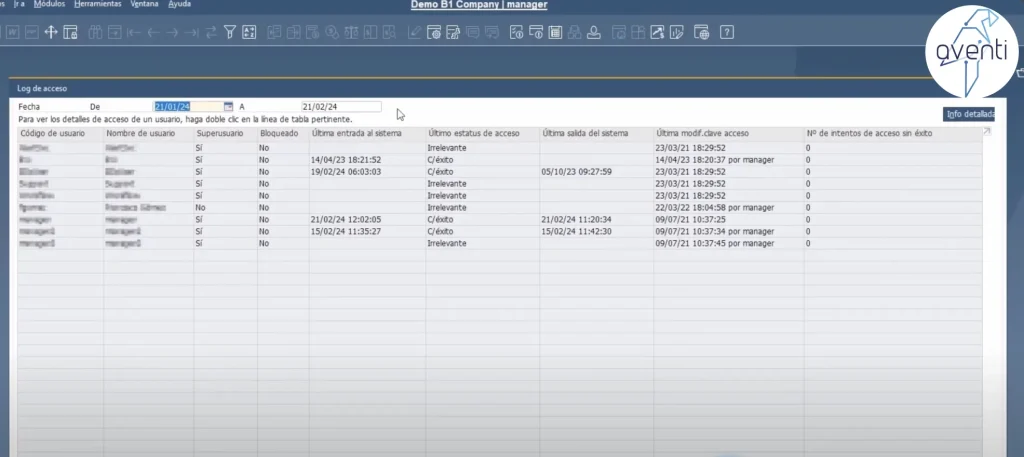The height and width of the screenshot is (457, 1024).
Task: Open the Help question mark icon
Action: 727,32
